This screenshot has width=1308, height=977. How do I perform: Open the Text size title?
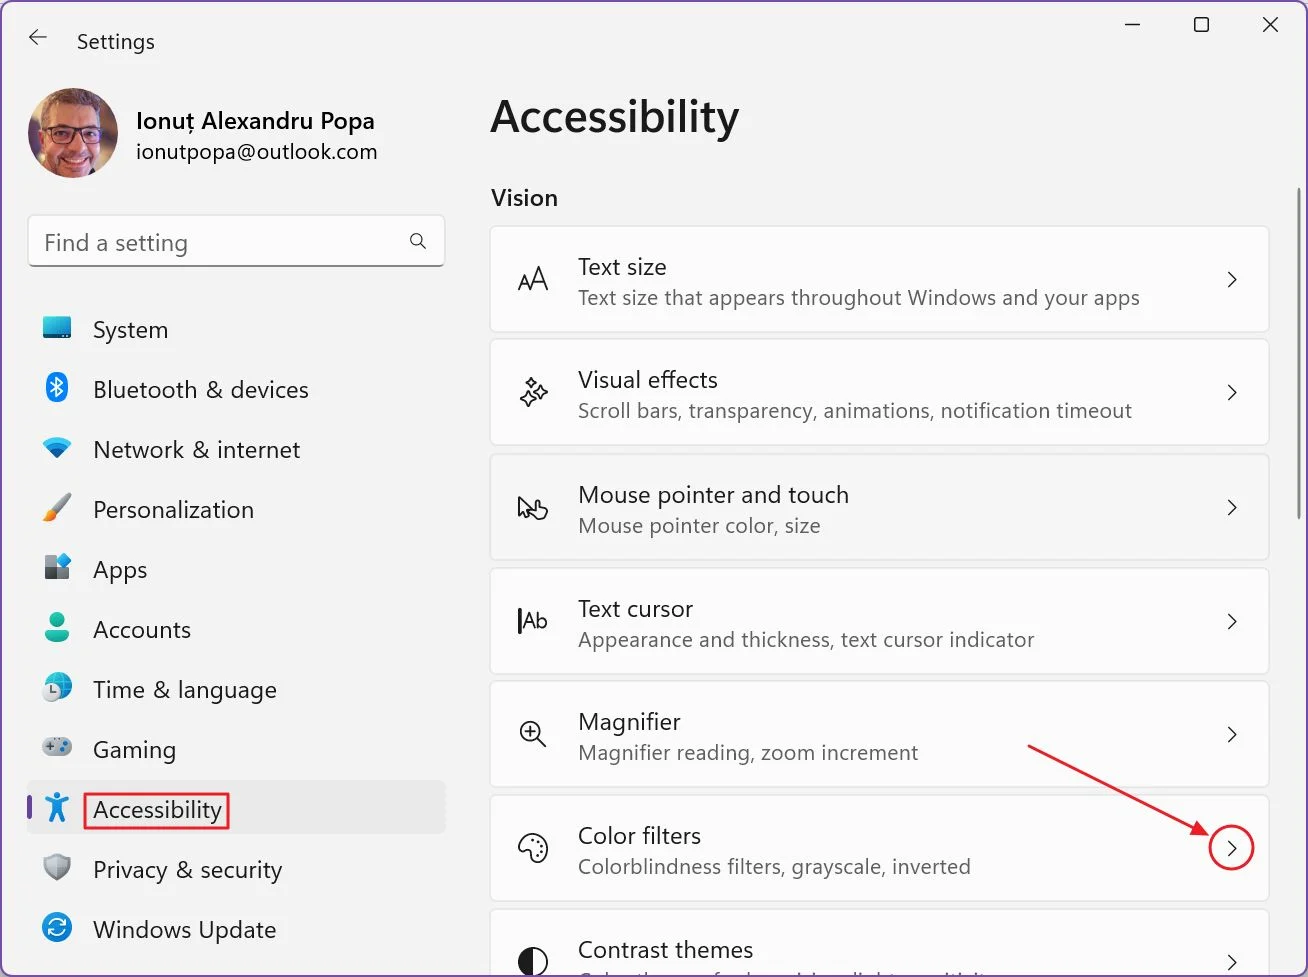(x=622, y=267)
